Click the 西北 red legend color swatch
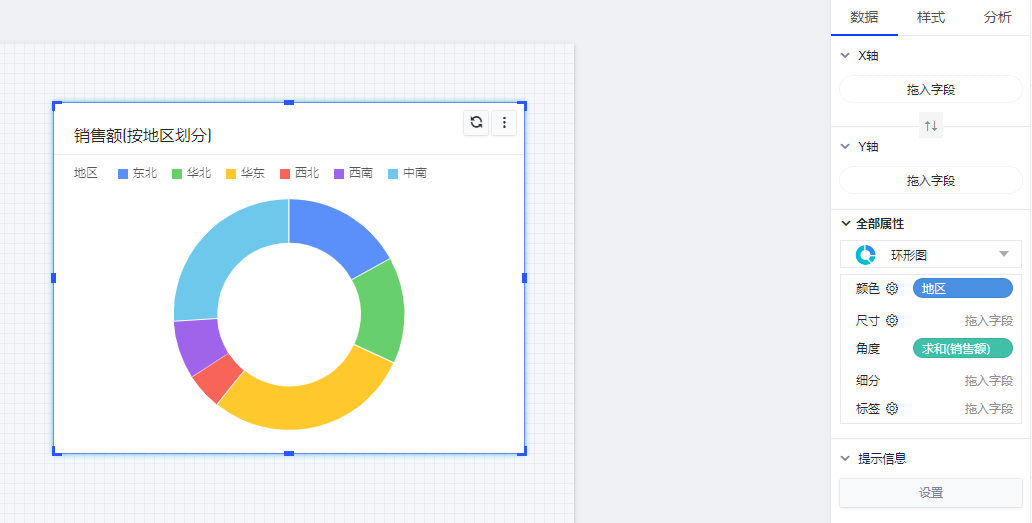This screenshot has width=1032, height=523. (285, 173)
